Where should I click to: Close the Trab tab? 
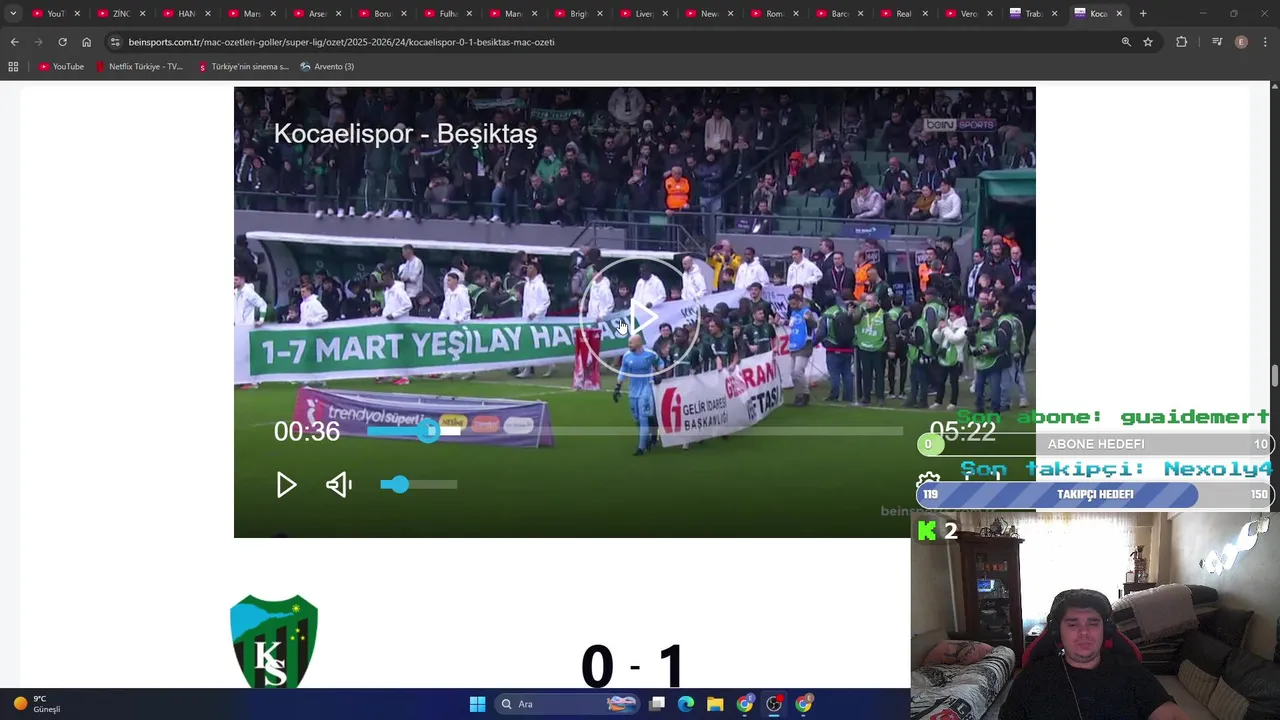click(x=1054, y=13)
